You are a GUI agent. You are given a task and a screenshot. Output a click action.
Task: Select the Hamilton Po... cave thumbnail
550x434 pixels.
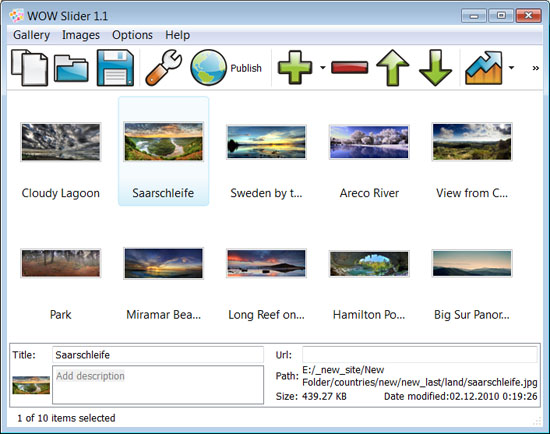pyautogui.click(x=369, y=263)
